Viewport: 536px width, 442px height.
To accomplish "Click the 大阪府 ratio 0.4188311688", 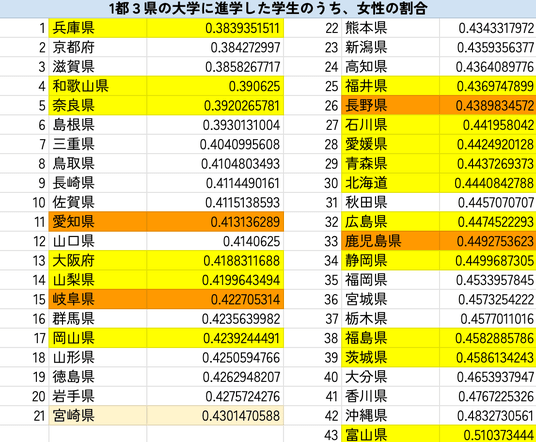I will (215, 261).
